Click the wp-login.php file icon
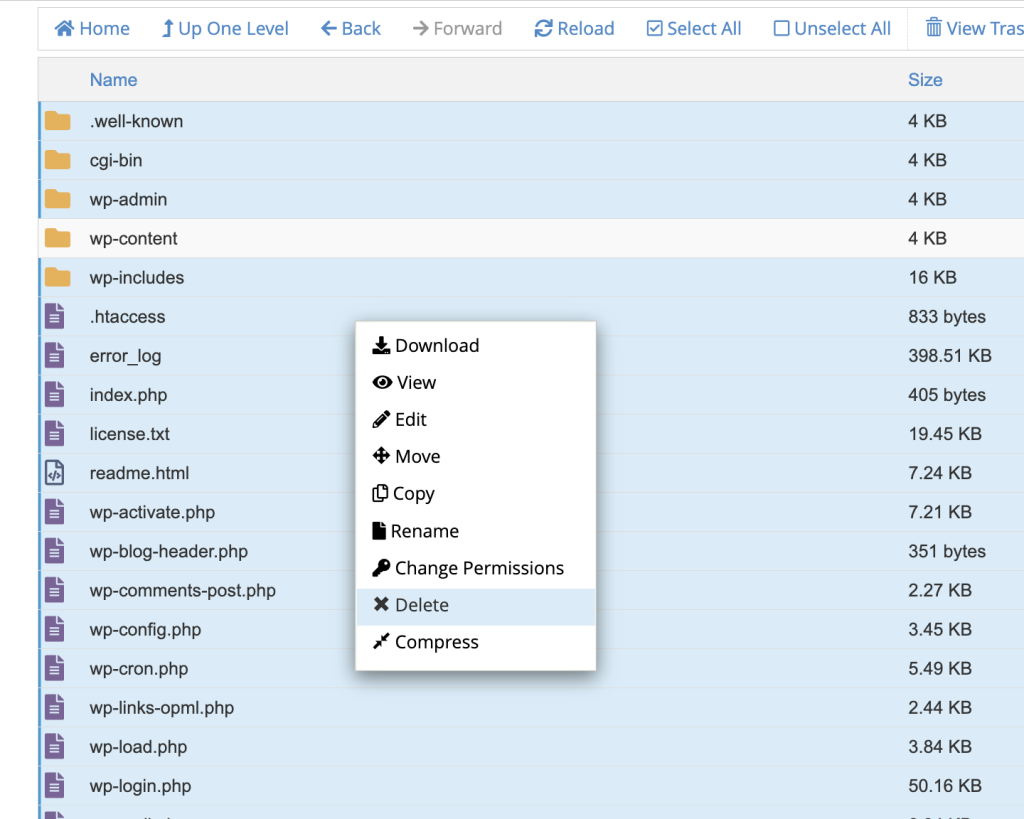1024x819 pixels. (x=55, y=786)
